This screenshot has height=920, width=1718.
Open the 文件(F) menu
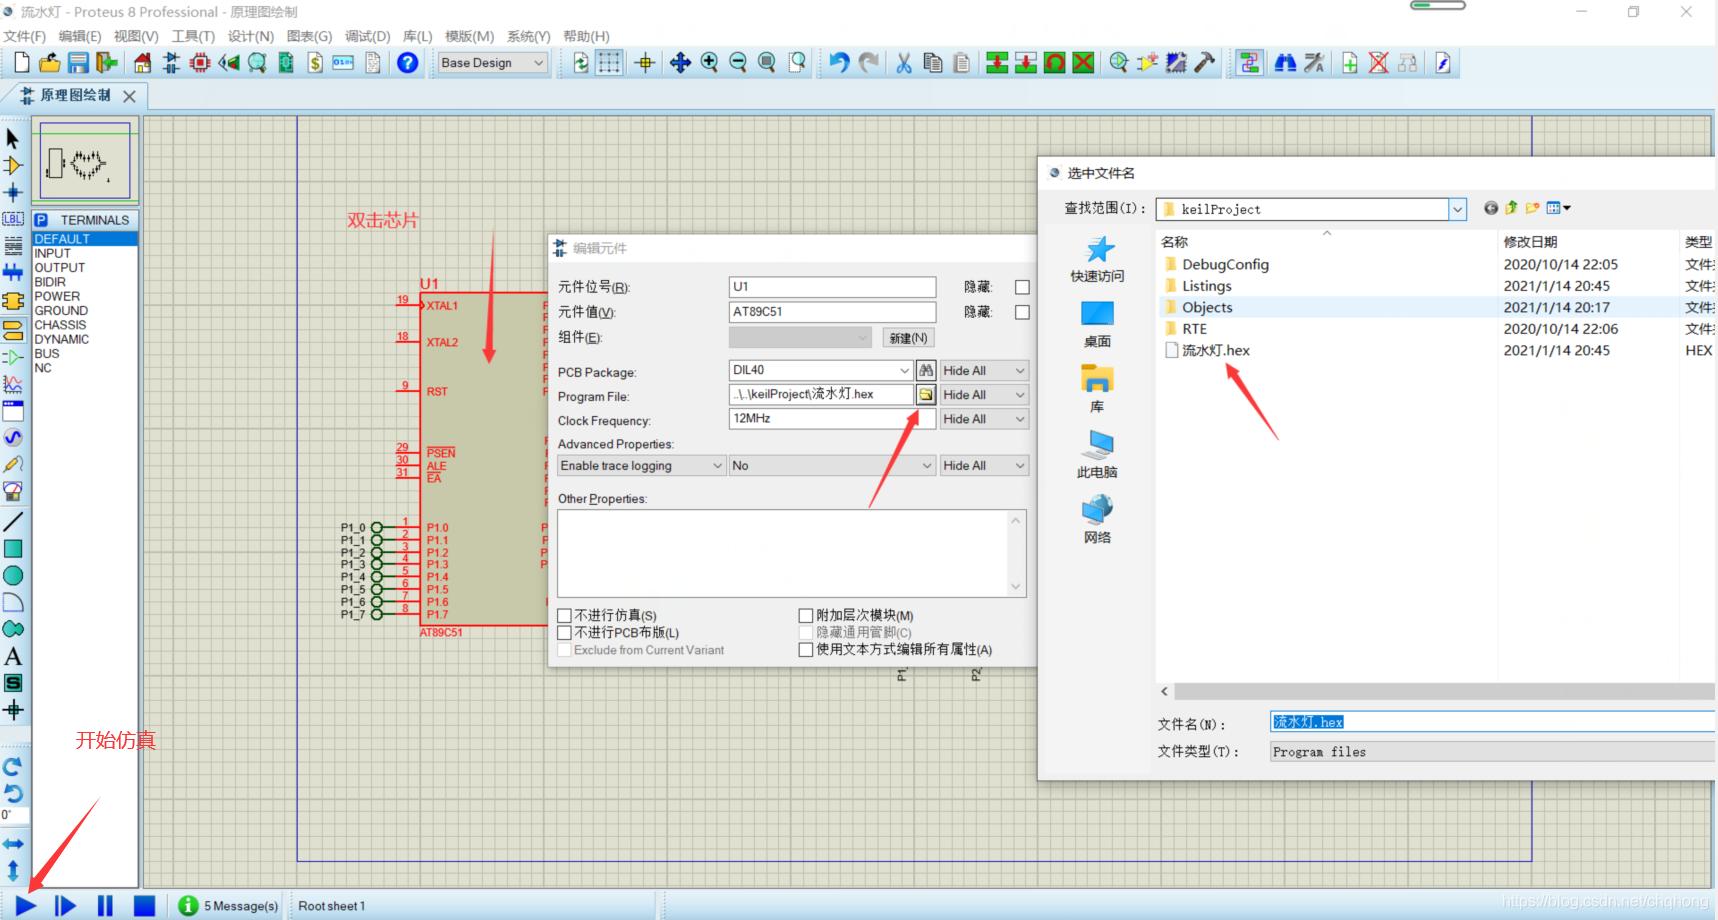24,36
